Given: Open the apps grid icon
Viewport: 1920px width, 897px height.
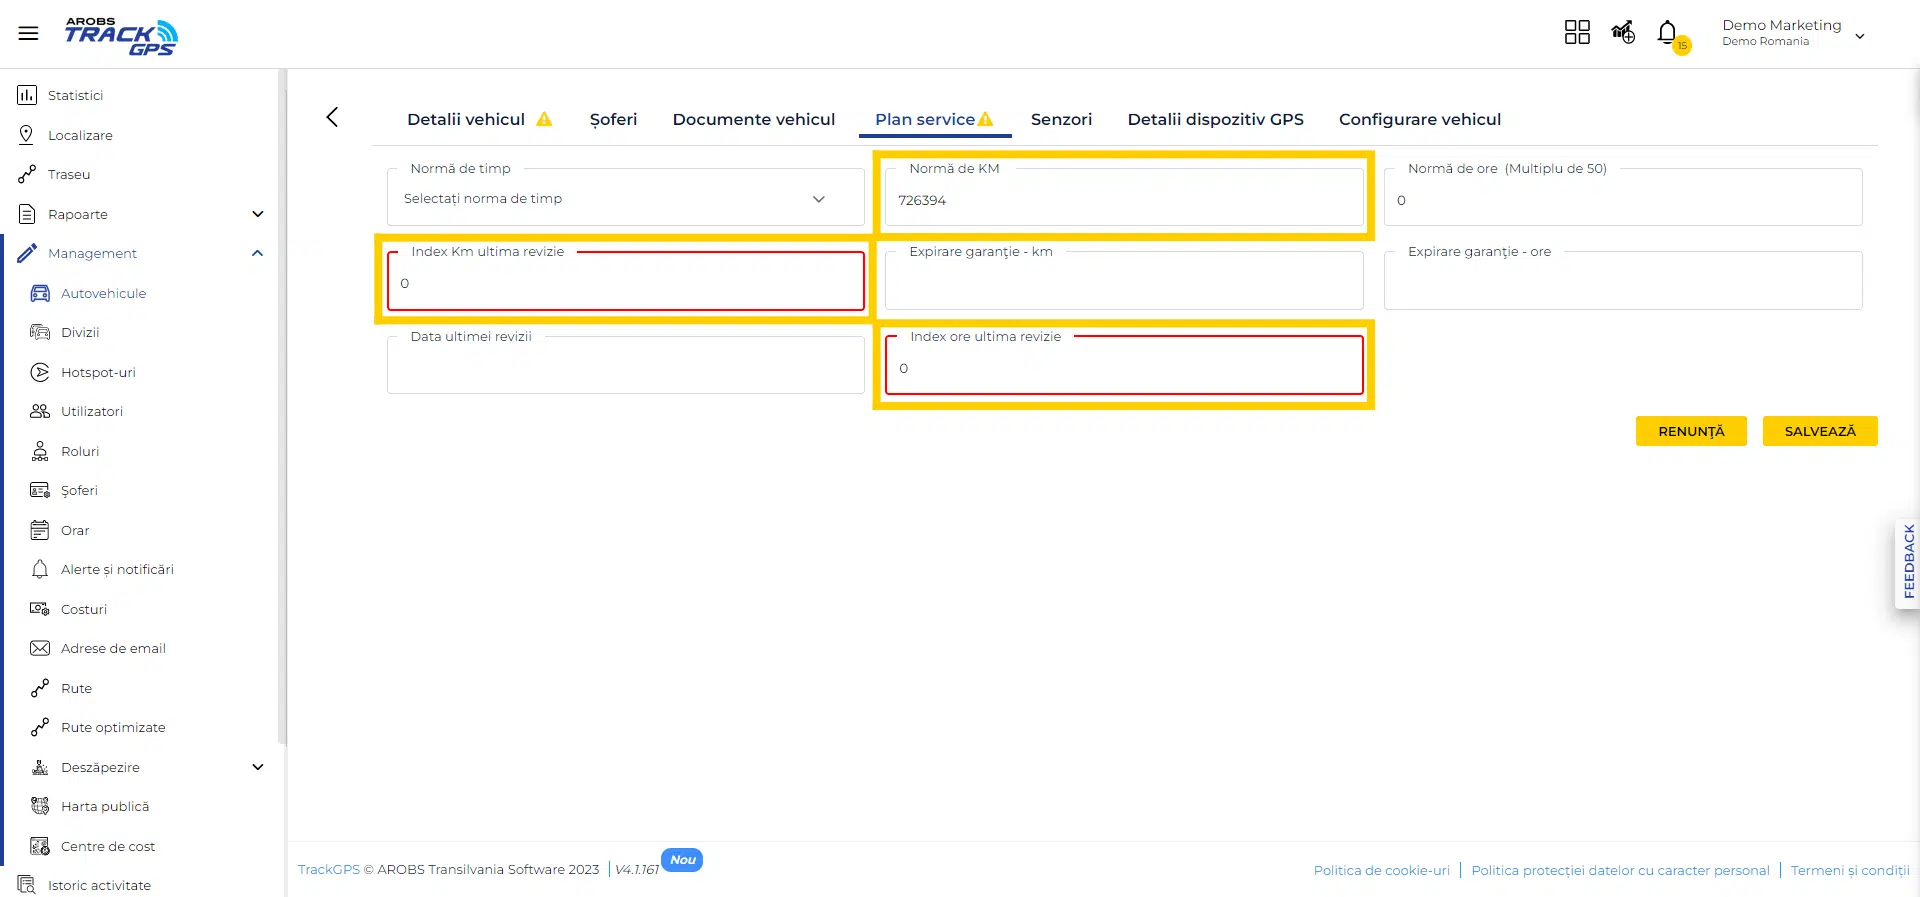Looking at the screenshot, I should click(1577, 33).
